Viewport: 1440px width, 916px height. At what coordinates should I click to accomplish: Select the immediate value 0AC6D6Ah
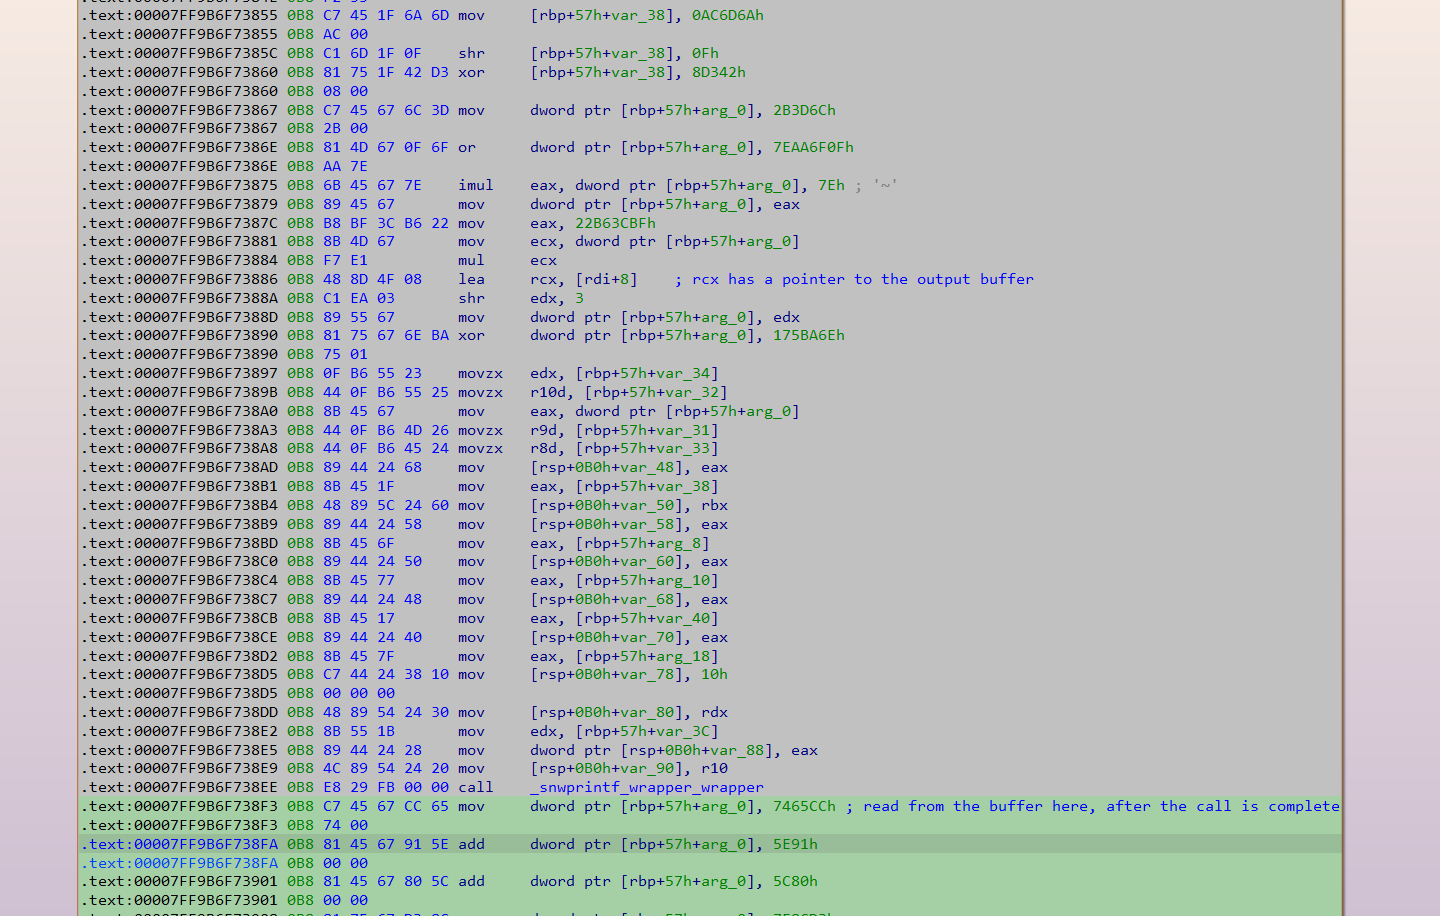coord(727,15)
